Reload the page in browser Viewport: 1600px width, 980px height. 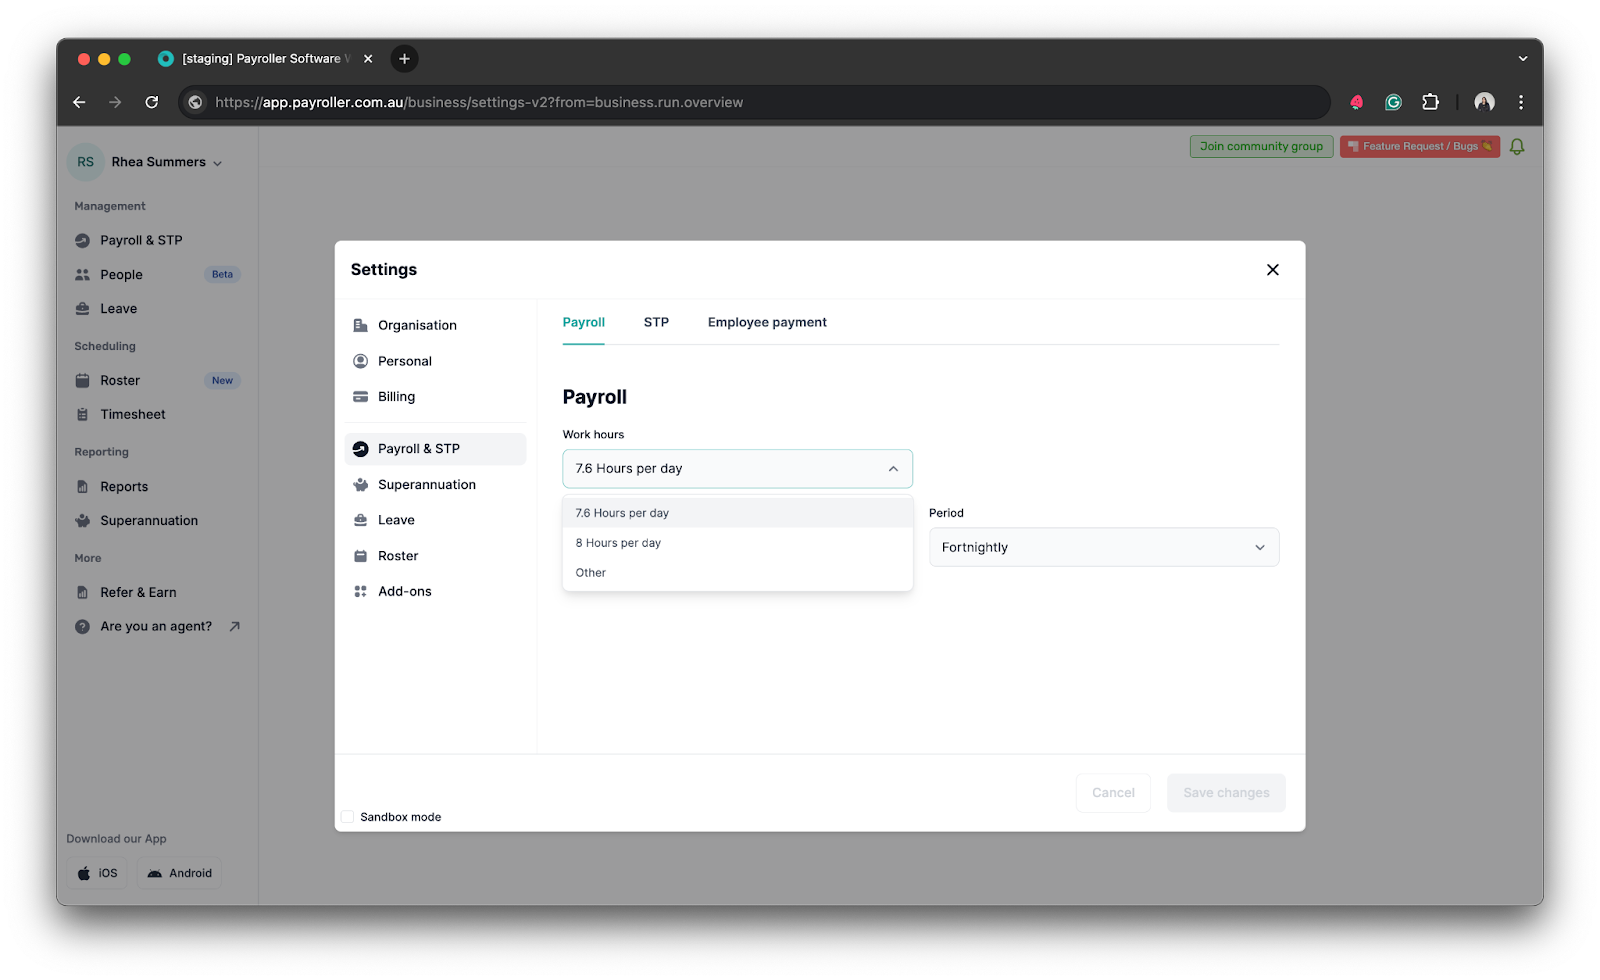tap(152, 102)
